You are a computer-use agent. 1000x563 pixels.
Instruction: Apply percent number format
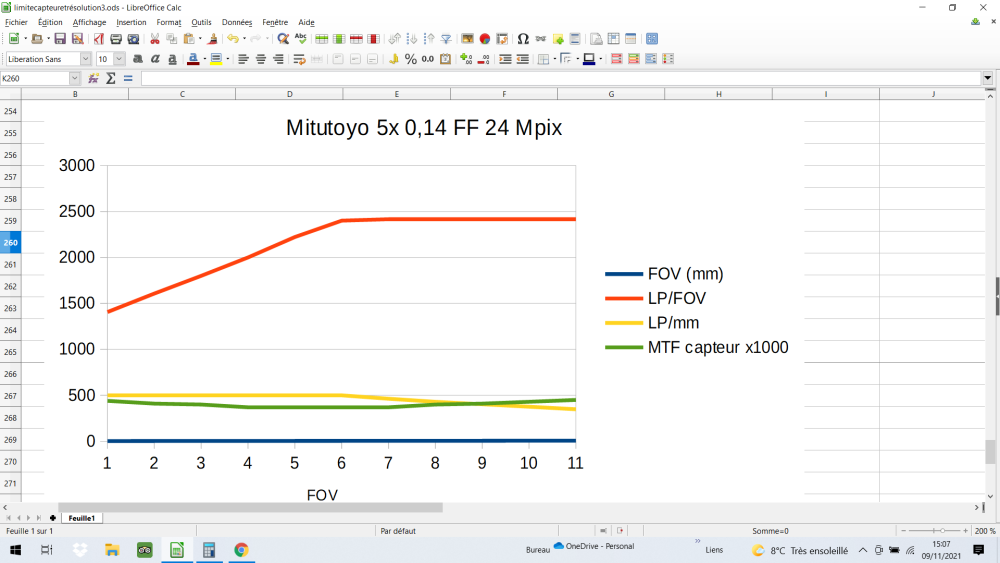(410, 59)
